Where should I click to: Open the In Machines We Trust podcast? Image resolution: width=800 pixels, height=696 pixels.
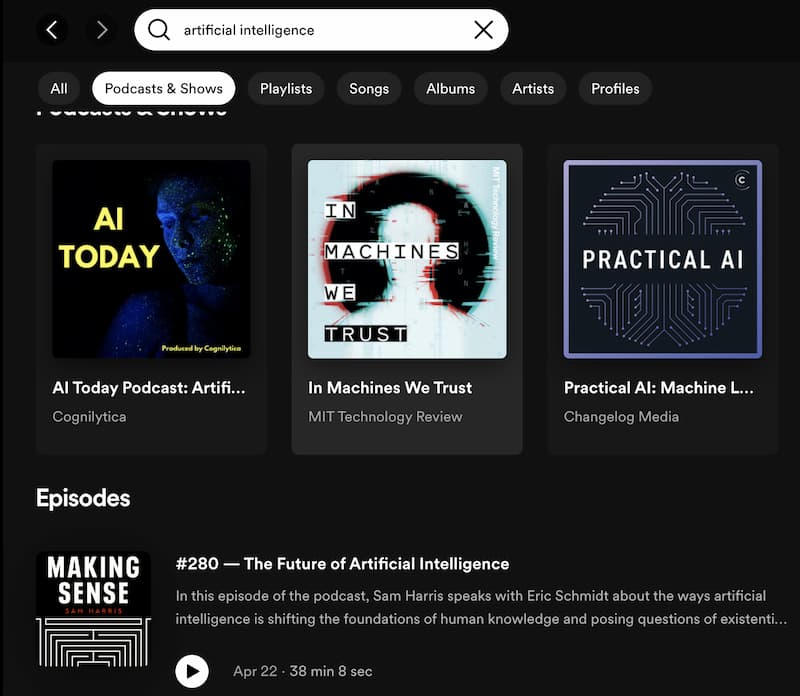407,260
